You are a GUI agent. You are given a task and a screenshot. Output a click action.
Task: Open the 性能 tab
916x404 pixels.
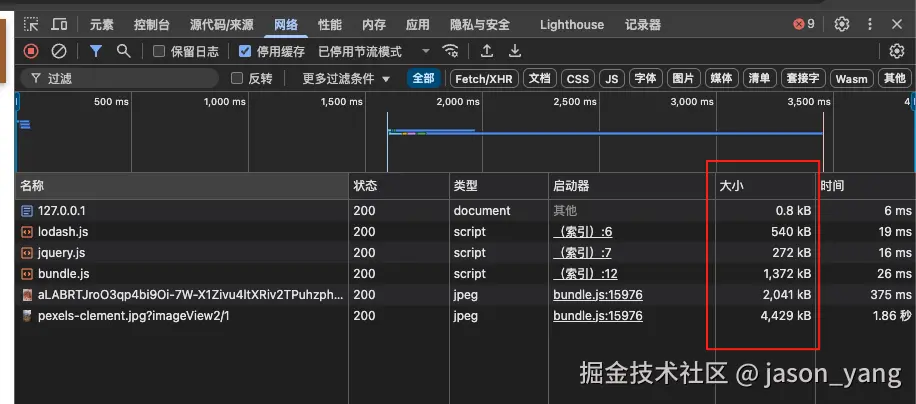tap(330, 25)
